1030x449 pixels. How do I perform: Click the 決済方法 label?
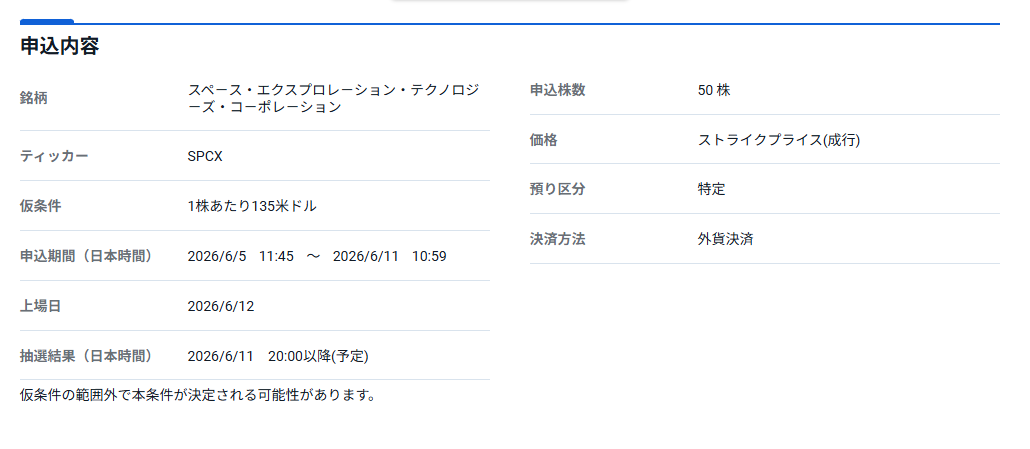pyautogui.click(x=557, y=239)
